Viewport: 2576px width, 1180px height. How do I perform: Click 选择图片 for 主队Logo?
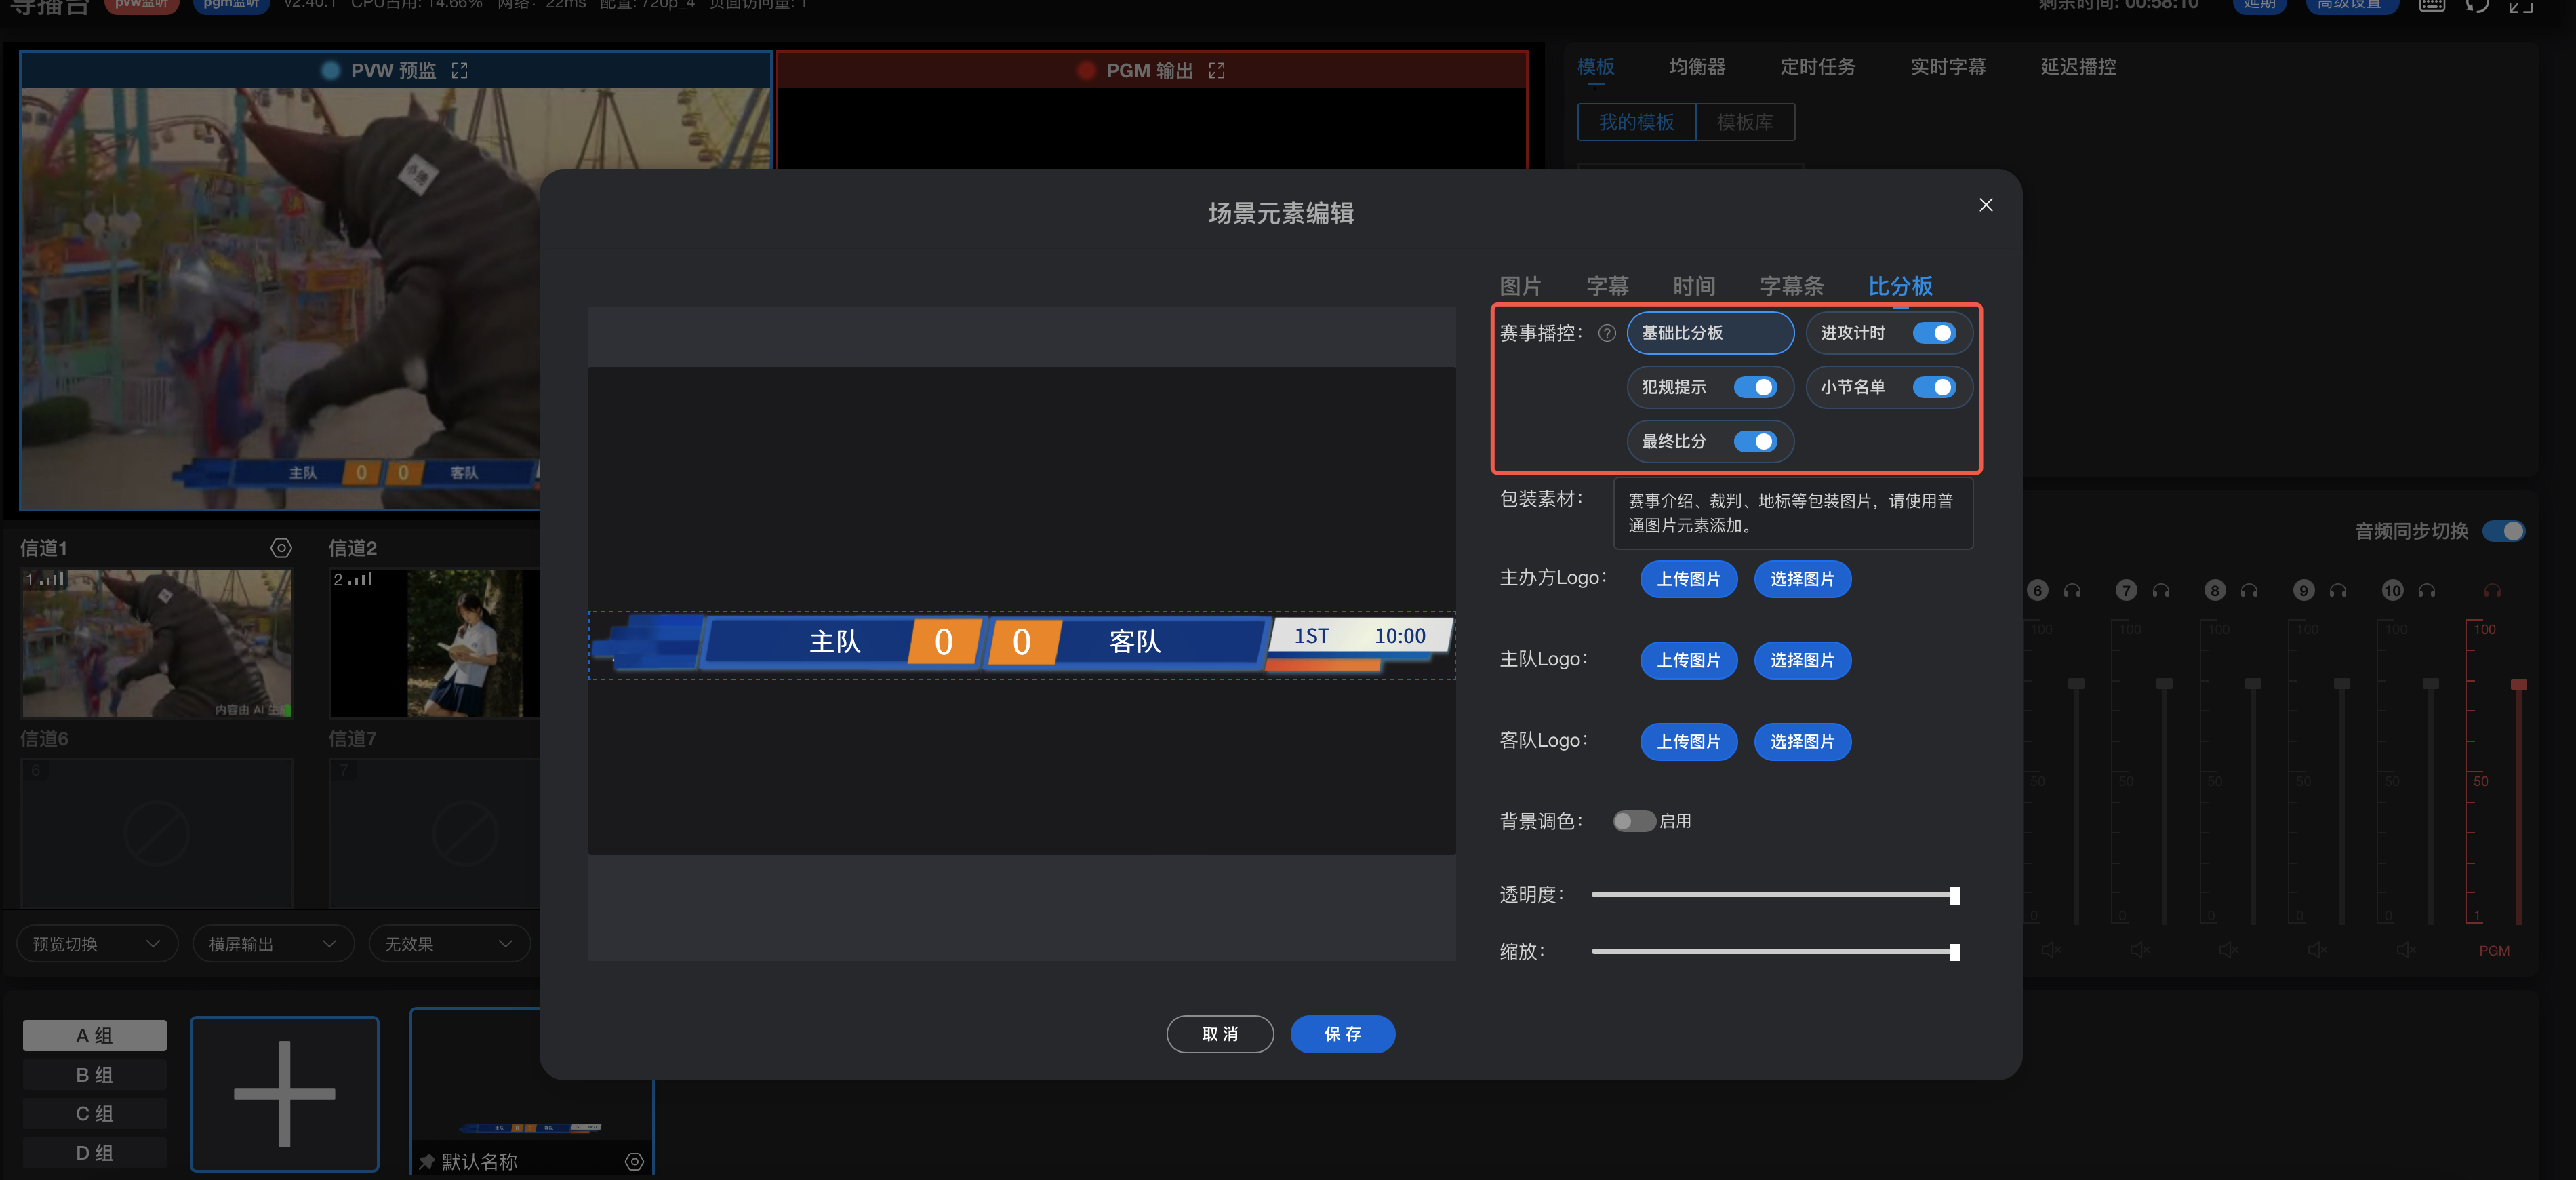coord(1802,660)
